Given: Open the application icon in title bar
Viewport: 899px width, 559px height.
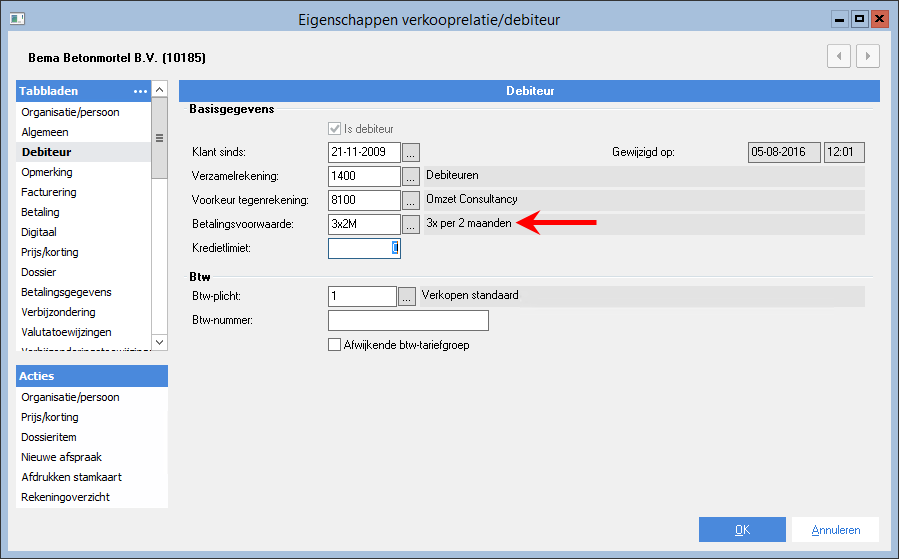Looking at the screenshot, I should click(17, 19).
